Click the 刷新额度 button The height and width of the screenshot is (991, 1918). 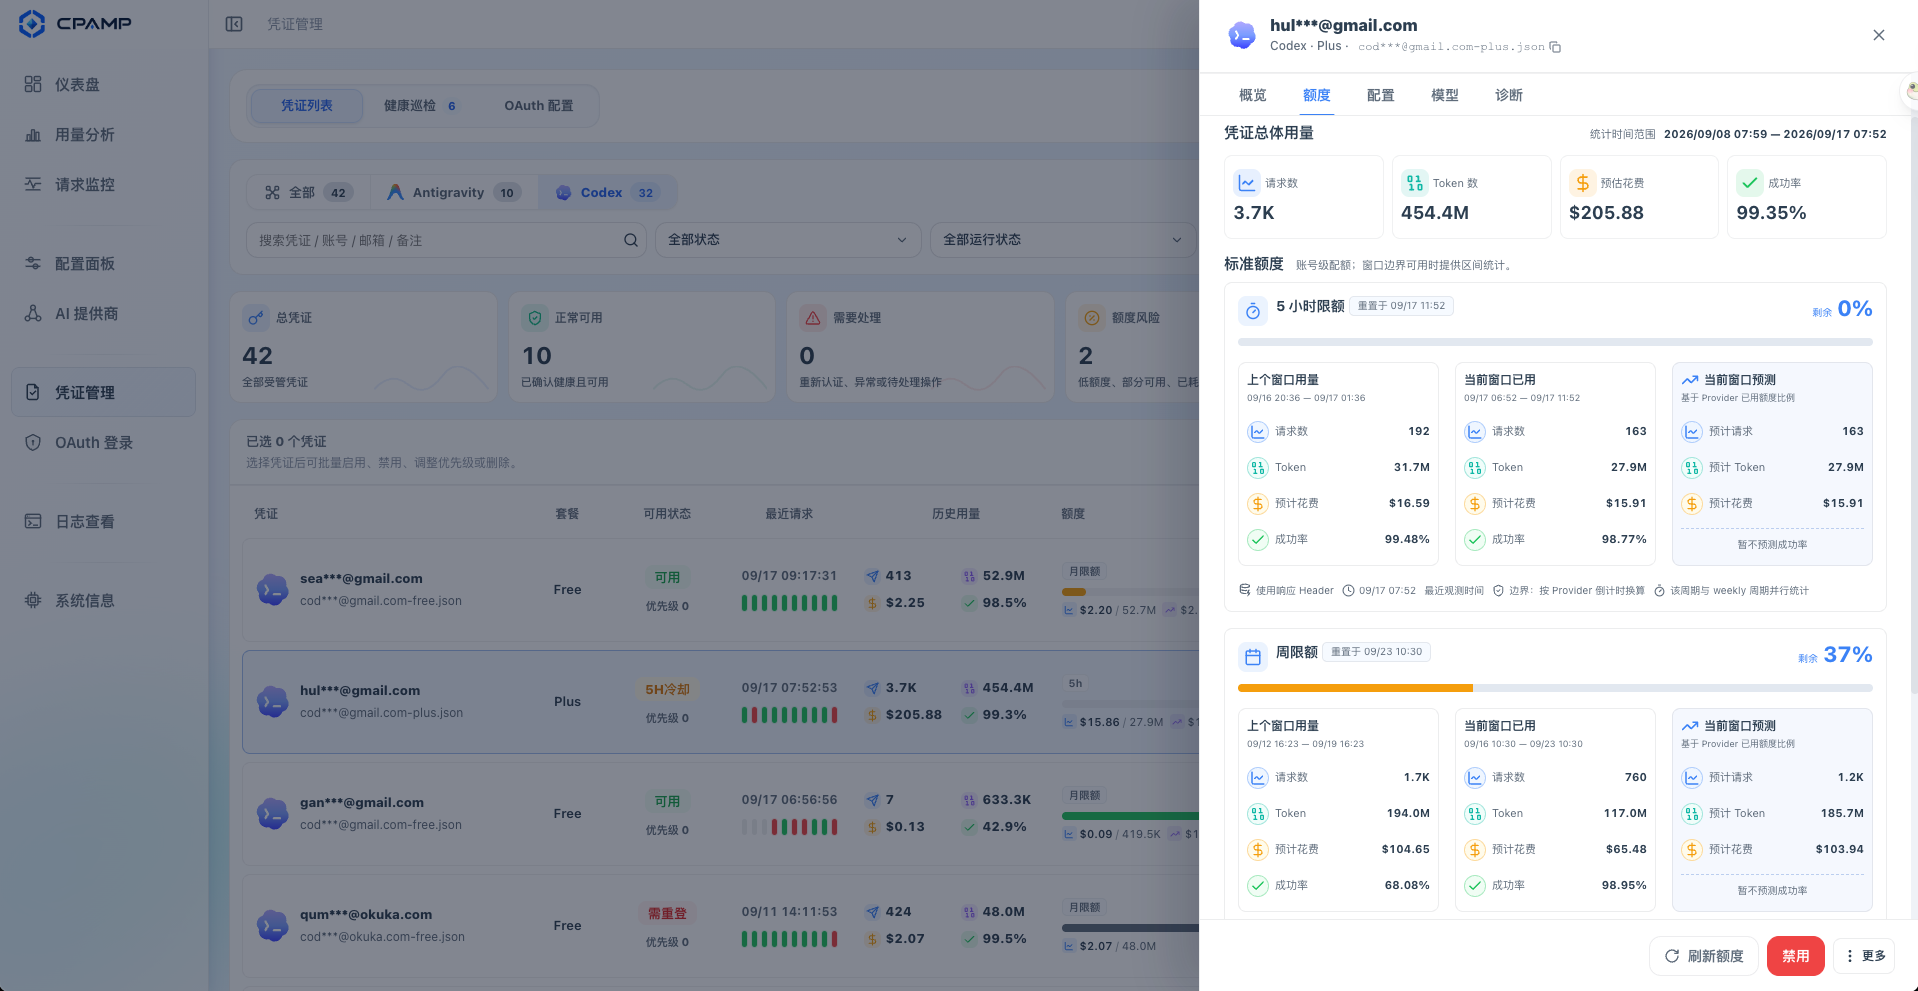(1704, 956)
